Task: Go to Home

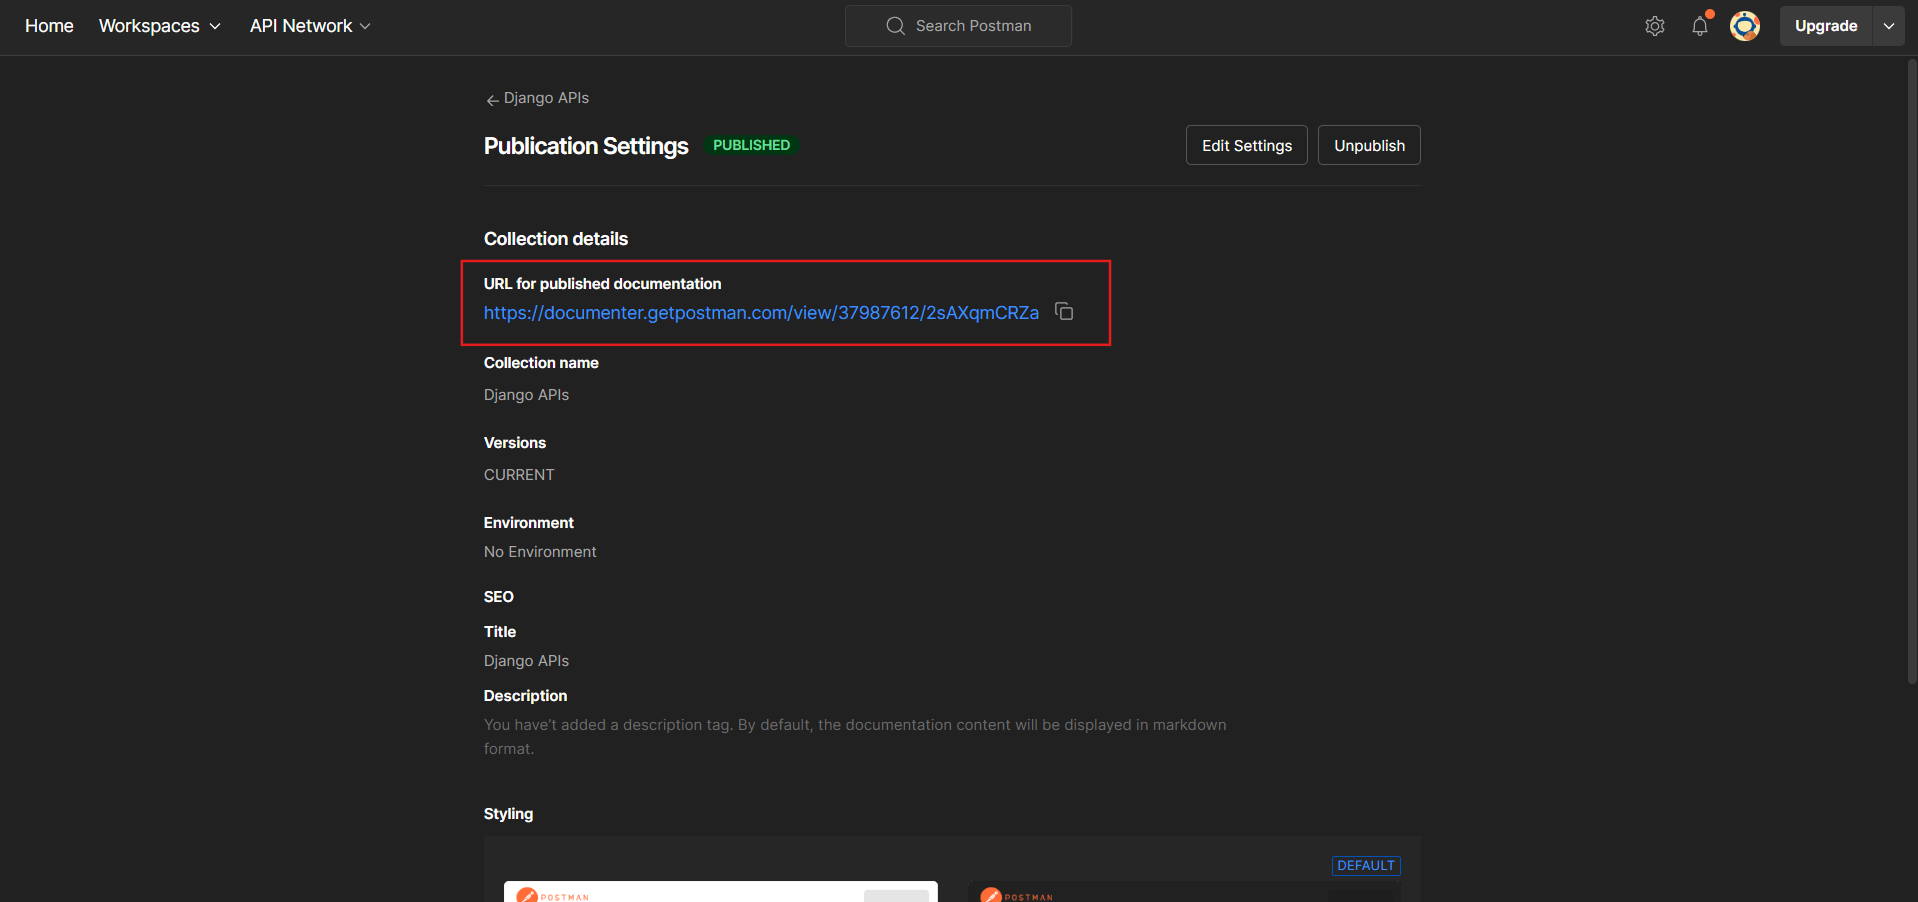Action: [x=49, y=26]
